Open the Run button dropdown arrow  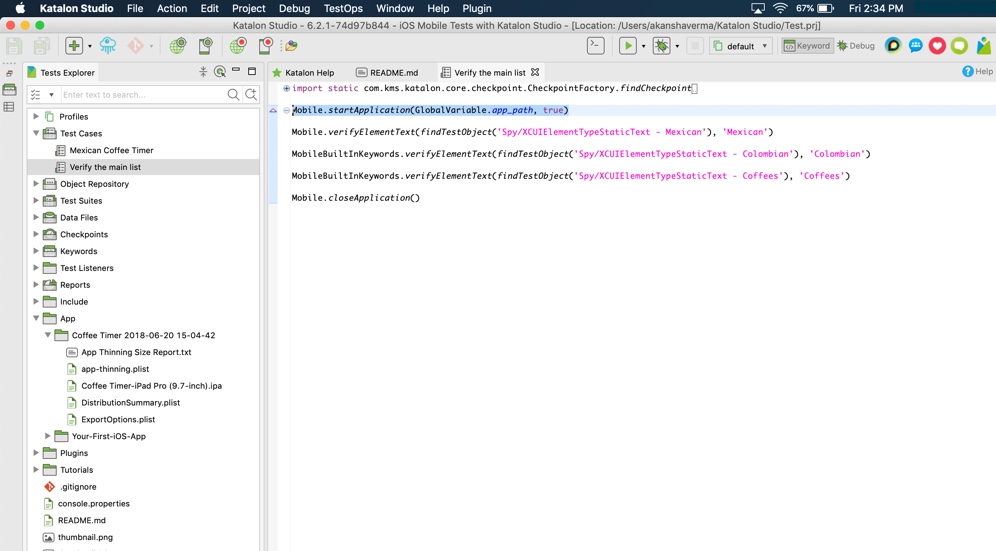pos(643,46)
